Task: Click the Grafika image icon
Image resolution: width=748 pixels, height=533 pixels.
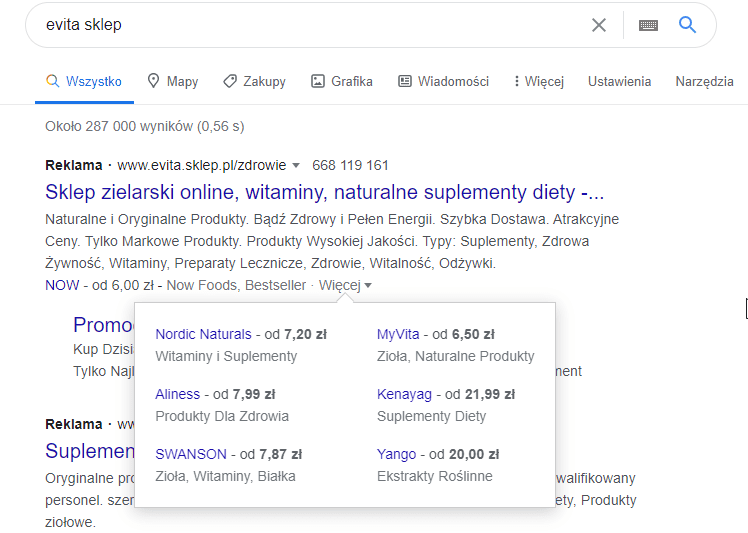Action: (x=318, y=81)
